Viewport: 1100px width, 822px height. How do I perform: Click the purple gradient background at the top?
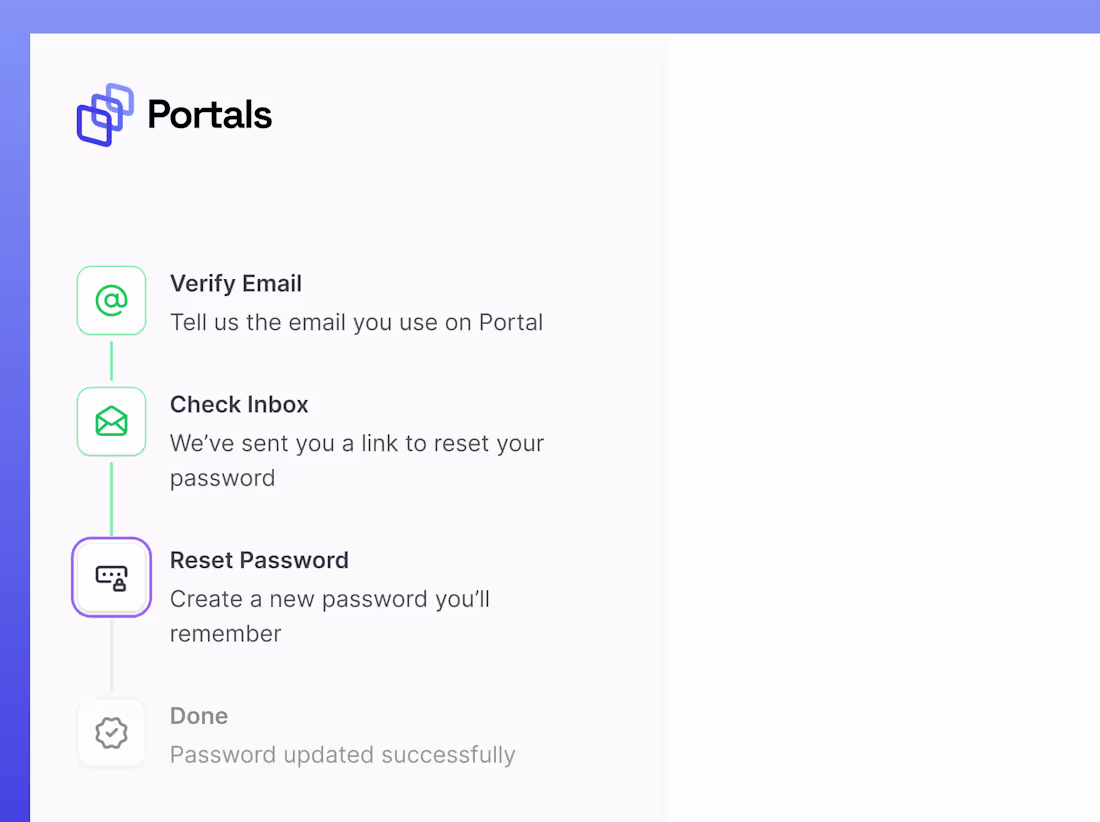coord(550,16)
